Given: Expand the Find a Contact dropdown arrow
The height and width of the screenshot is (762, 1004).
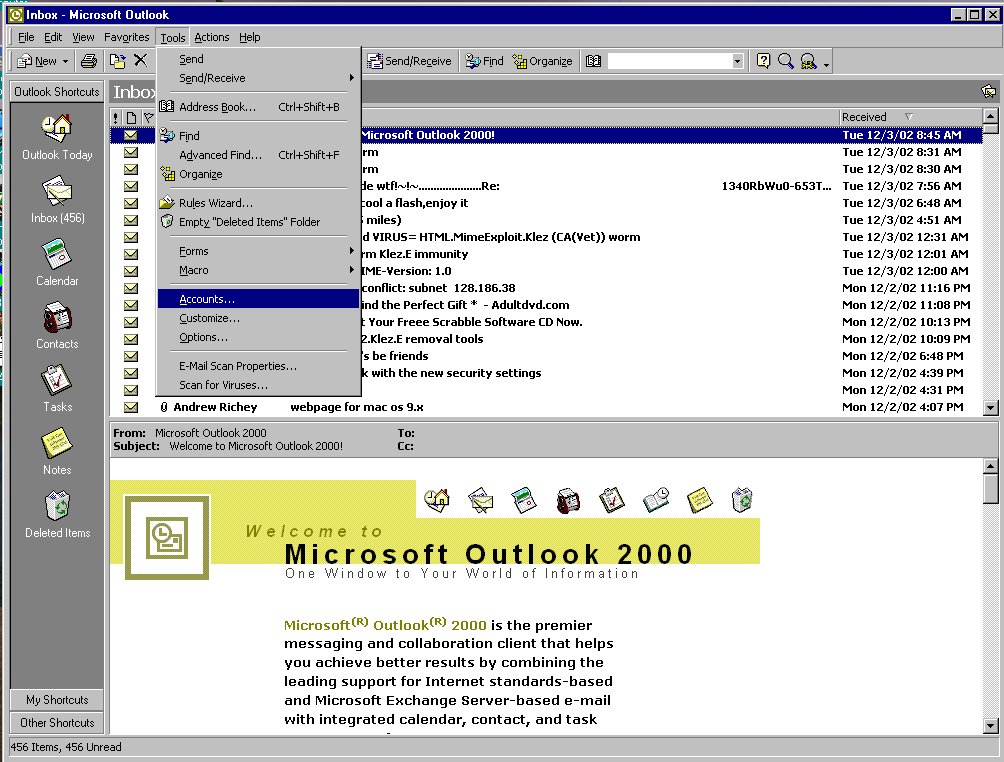Looking at the screenshot, I should [738, 61].
